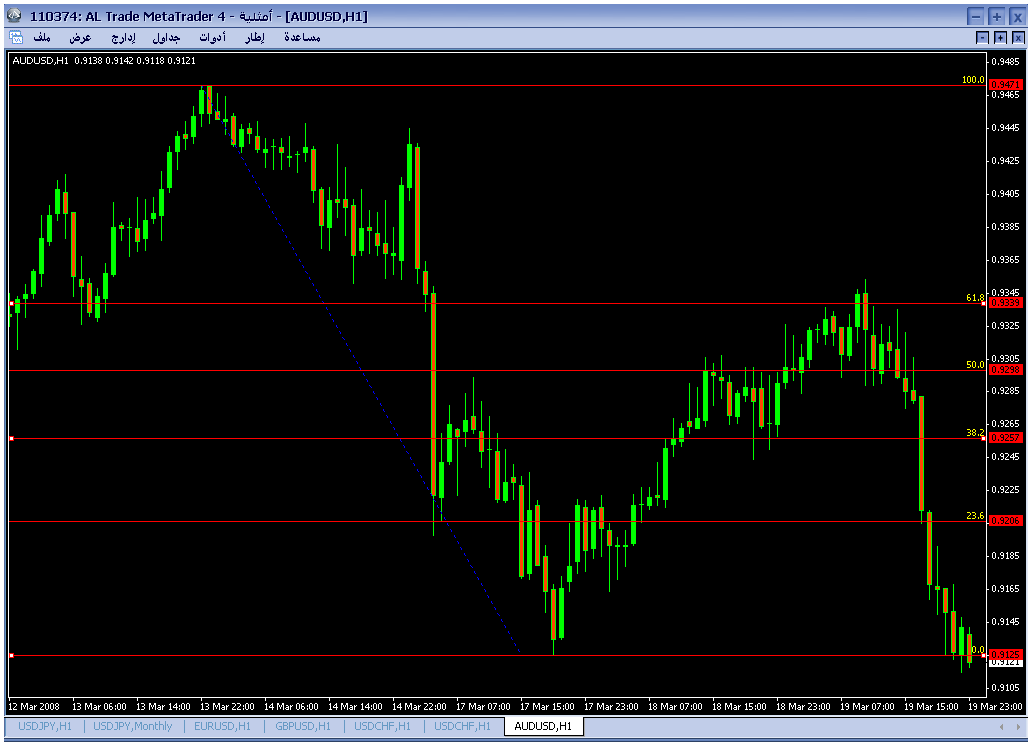Open the إدارج (Insert) menu

pos(123,38)
